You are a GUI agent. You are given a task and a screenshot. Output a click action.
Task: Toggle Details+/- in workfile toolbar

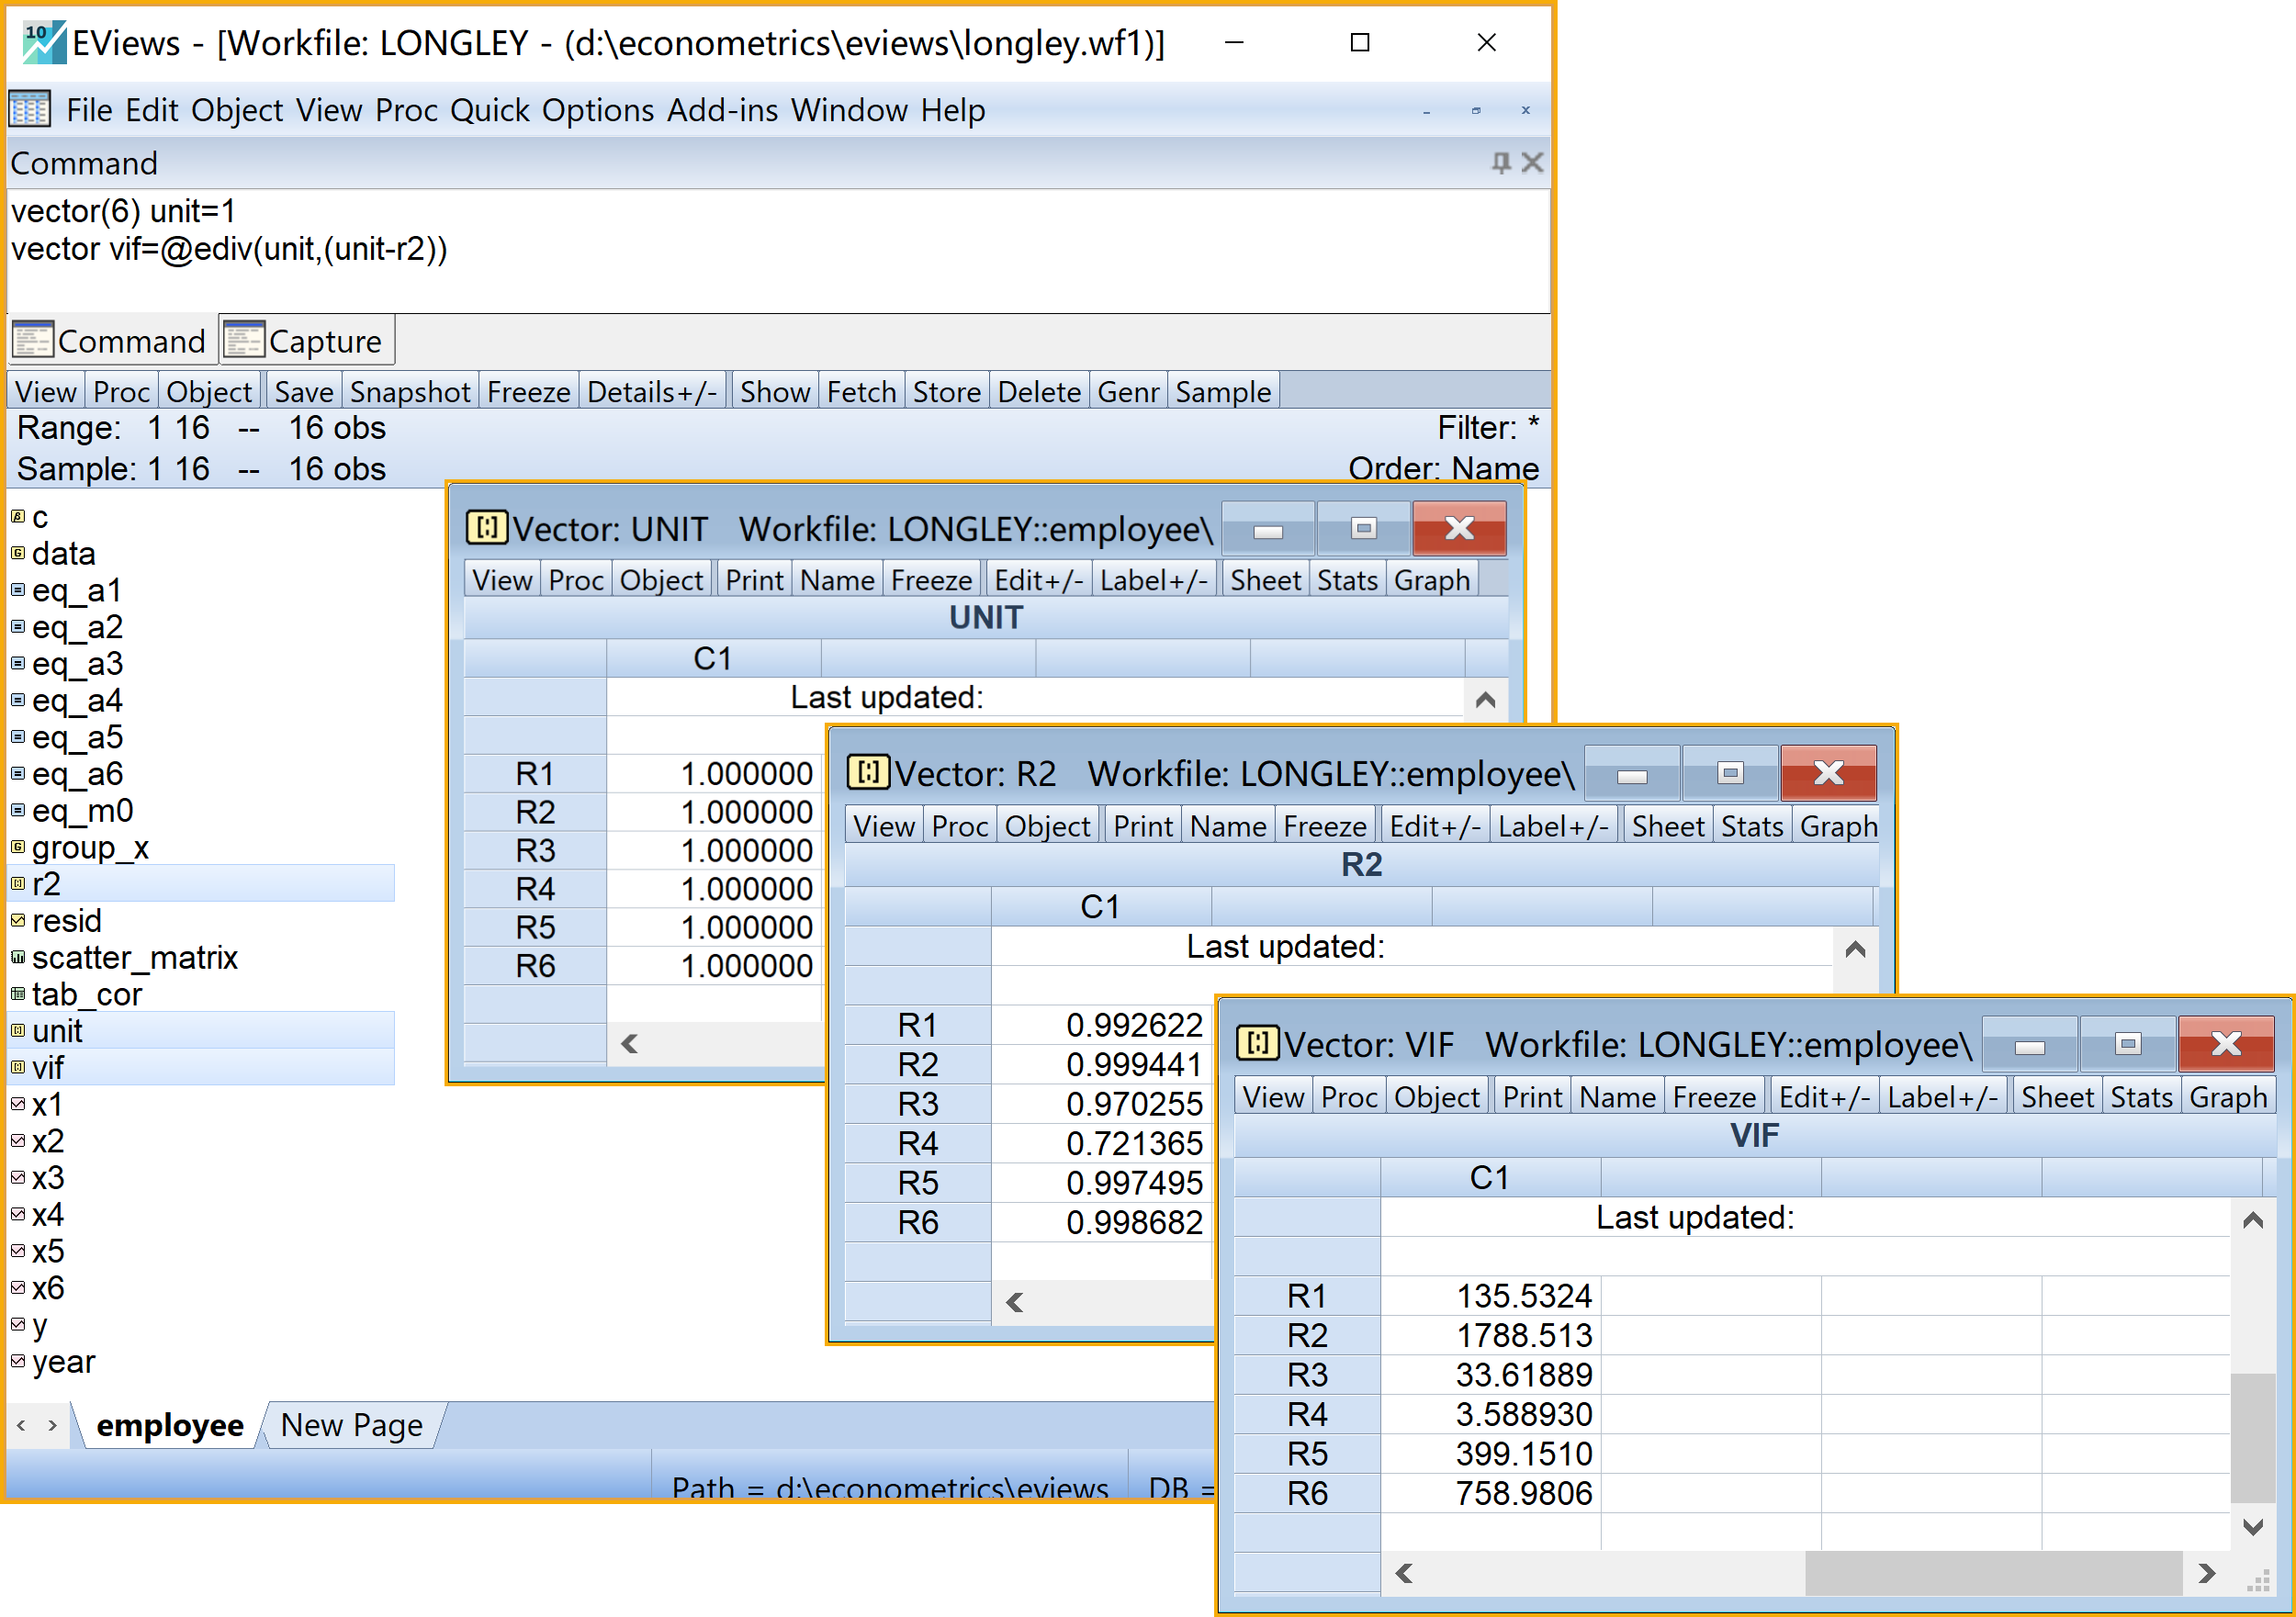(651, 392)
